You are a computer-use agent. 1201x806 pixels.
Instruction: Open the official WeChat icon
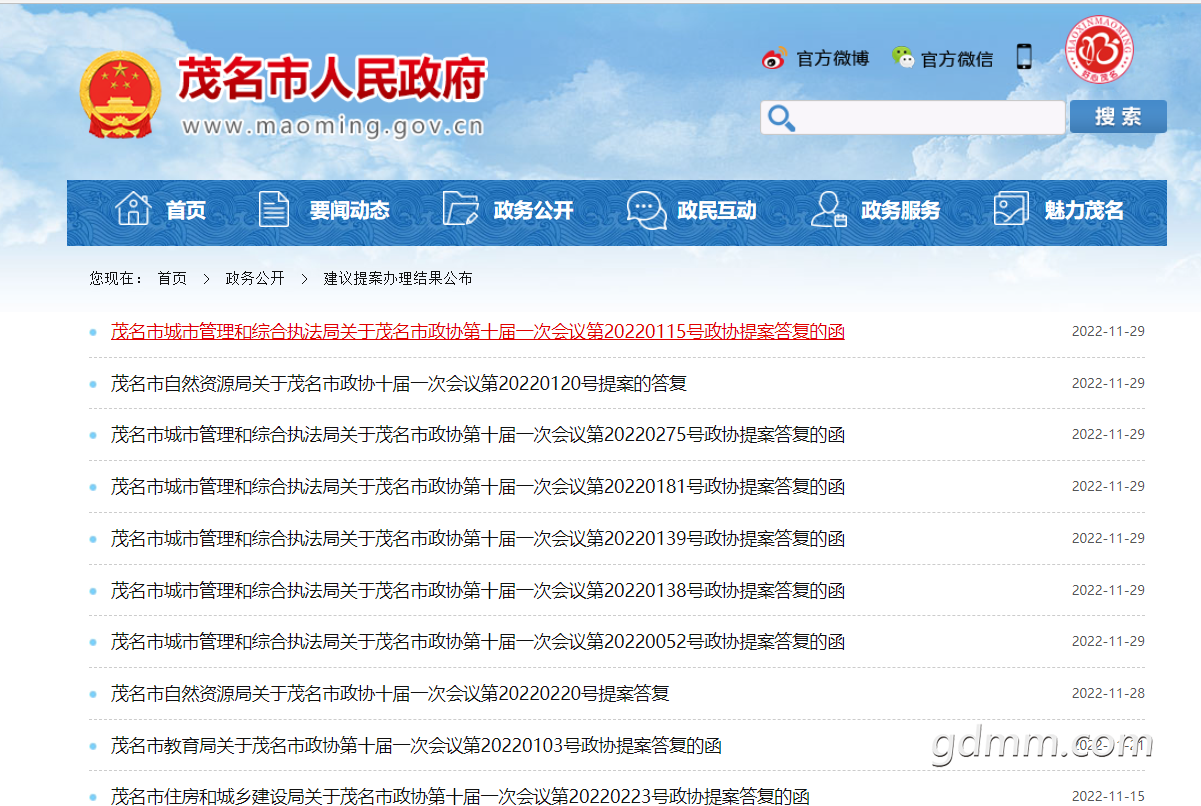903,58
